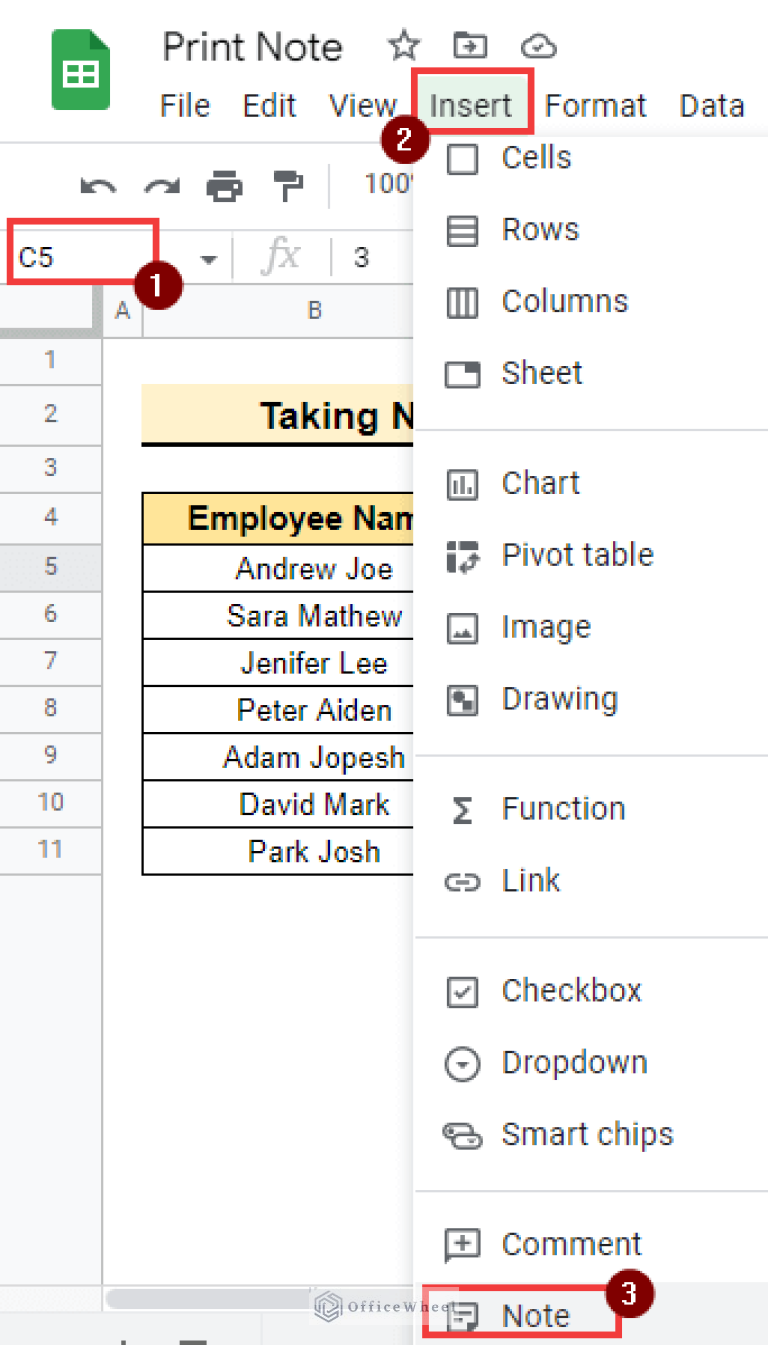Choose Dropdown in the Insert menu
Viewport: 768px width, 1345px height.
(574, 1063)
